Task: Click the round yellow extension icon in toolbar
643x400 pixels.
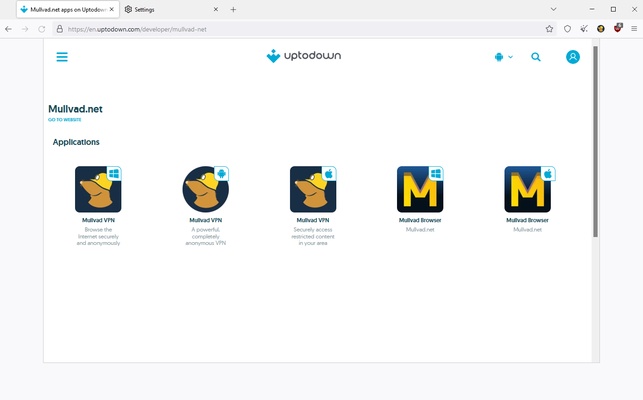Action: point(601,29)
